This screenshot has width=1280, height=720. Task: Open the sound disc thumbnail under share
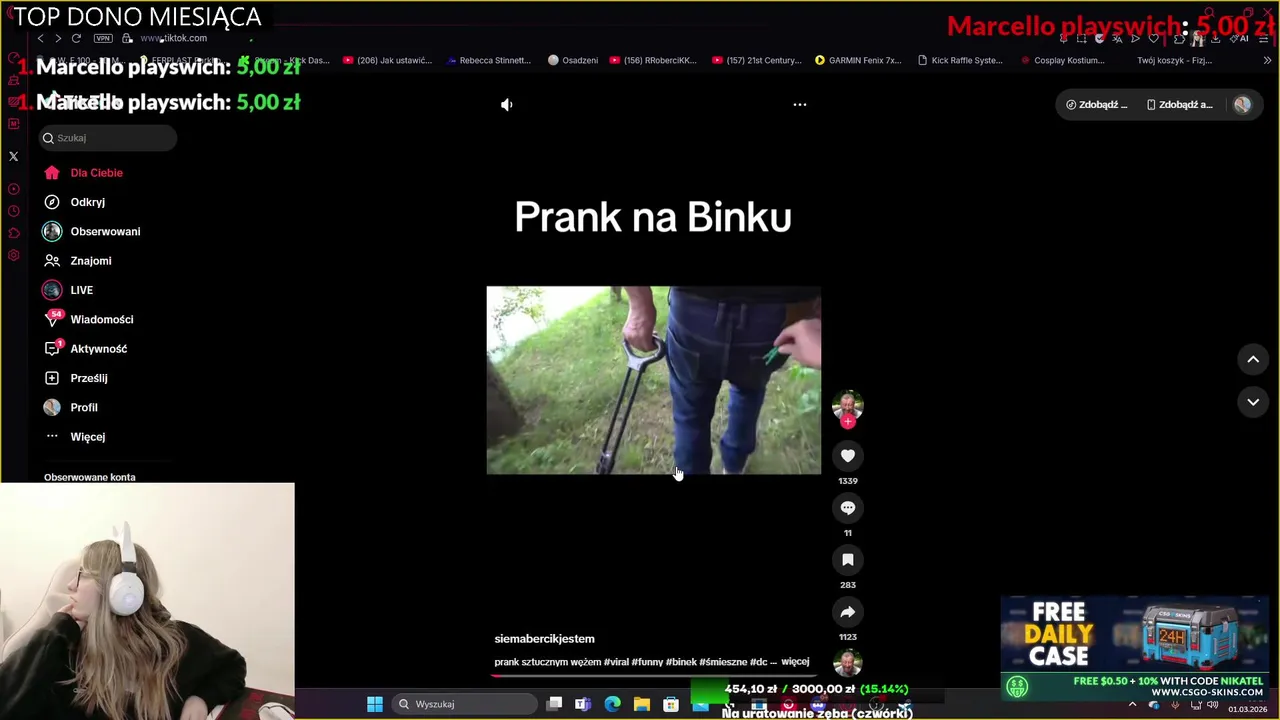[x=848, y=664]
